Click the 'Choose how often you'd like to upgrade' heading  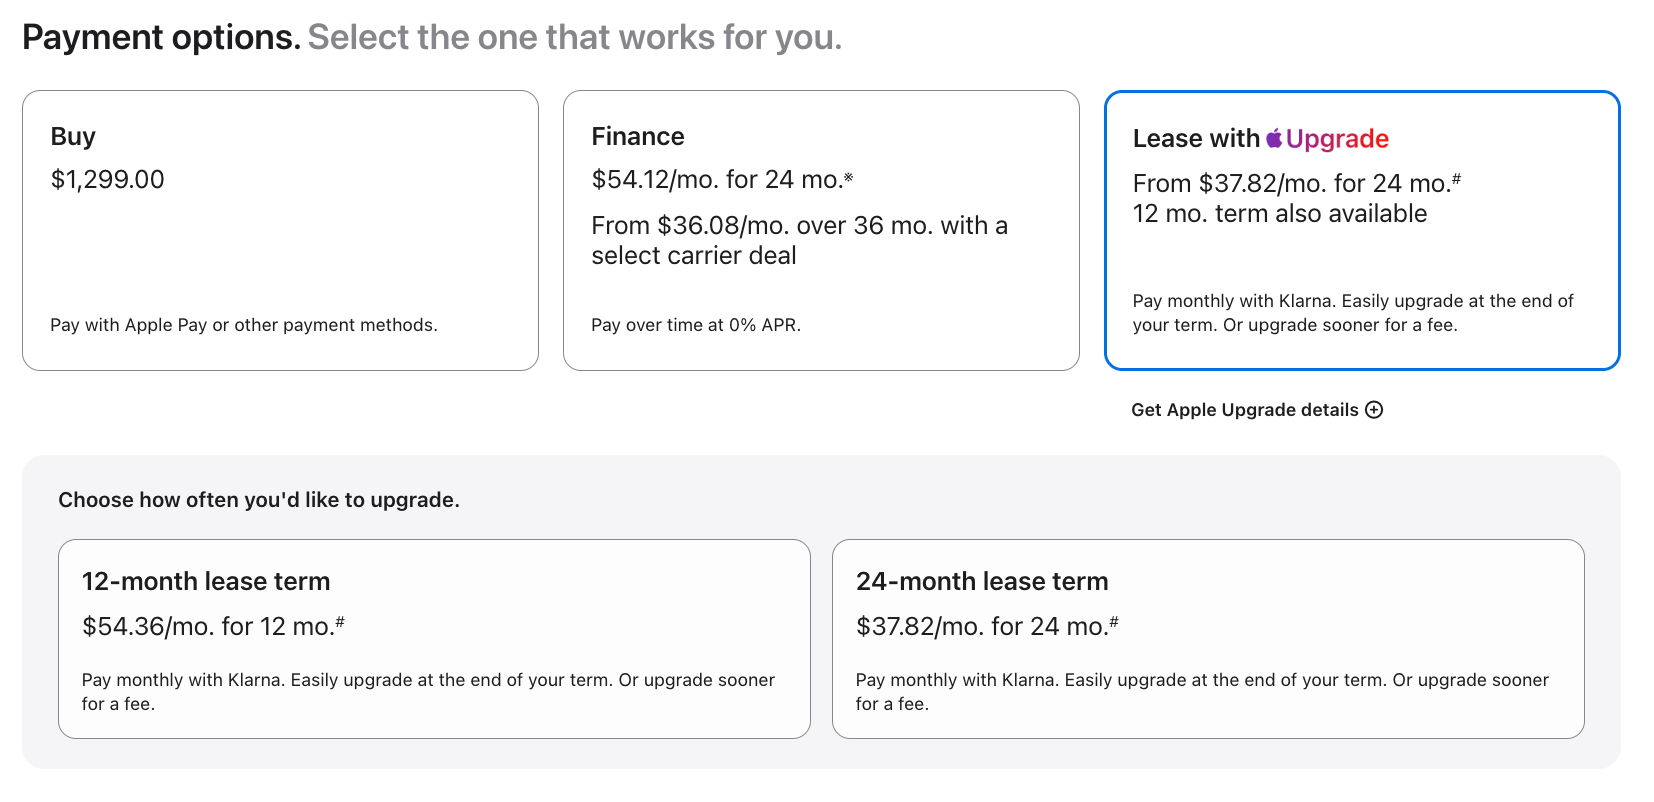259,500
